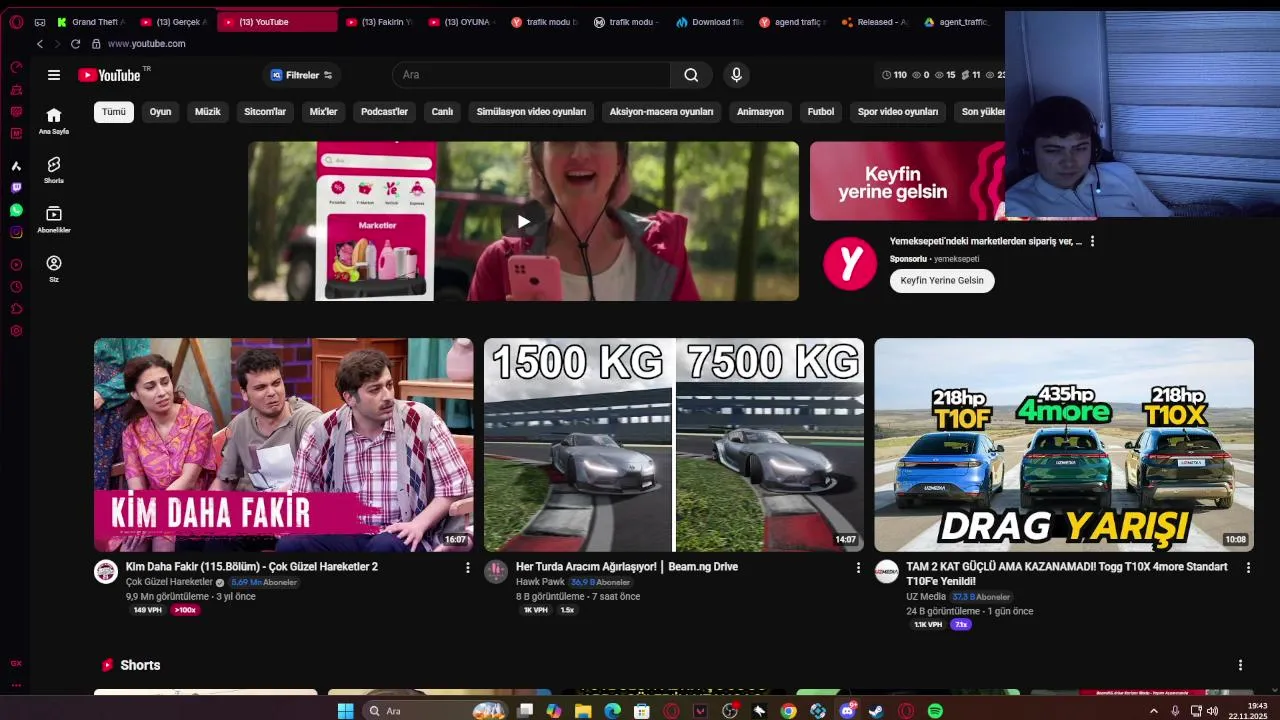1280x720 pixels.
Task: Open the Shorts section options menu
Action: pos(1240,665)
